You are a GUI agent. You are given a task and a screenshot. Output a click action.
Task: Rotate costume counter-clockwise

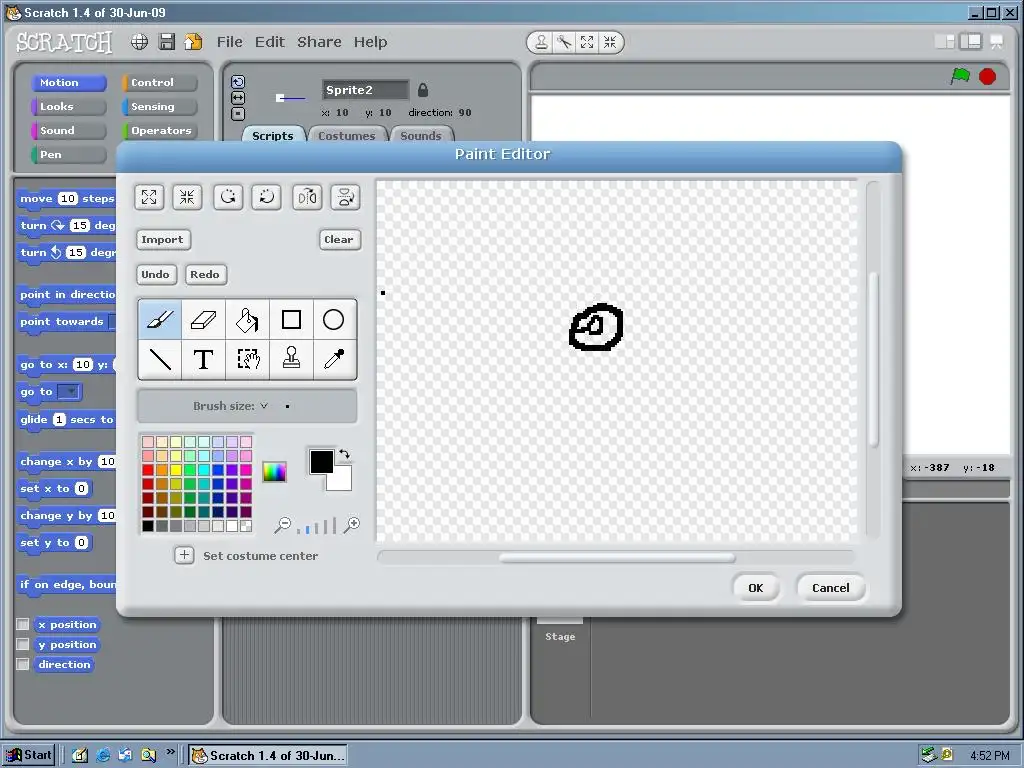[x=228, y=197]
